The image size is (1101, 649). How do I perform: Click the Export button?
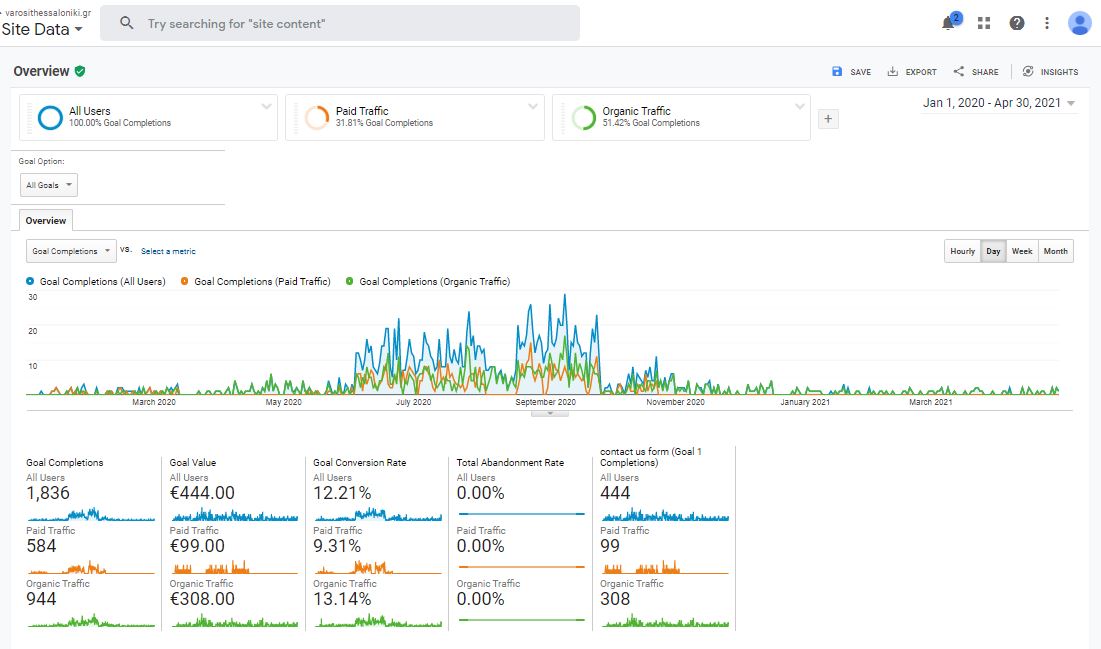point(912,72)
